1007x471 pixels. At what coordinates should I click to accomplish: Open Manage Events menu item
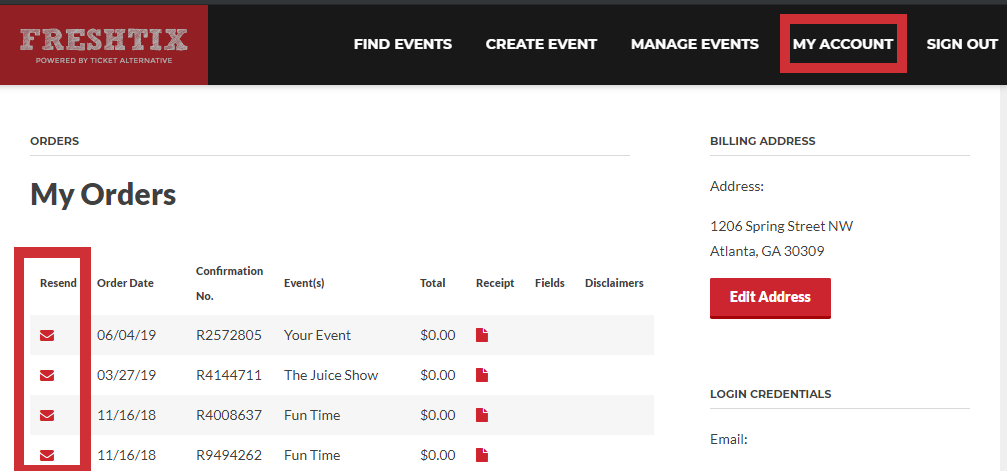click(x=695, y=44)
